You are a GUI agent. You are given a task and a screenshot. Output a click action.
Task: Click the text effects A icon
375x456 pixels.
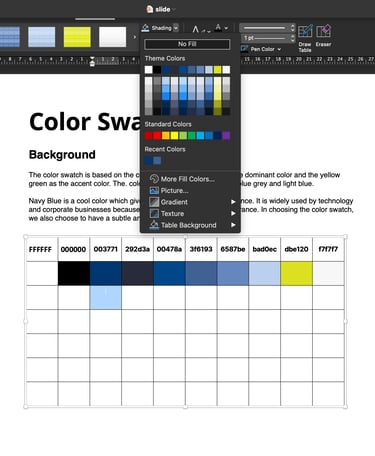click(196, 29)
